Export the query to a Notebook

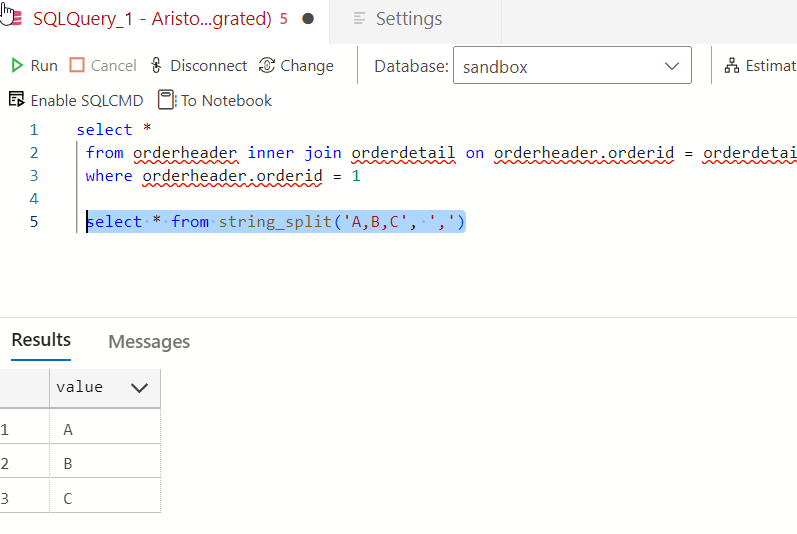215,100
